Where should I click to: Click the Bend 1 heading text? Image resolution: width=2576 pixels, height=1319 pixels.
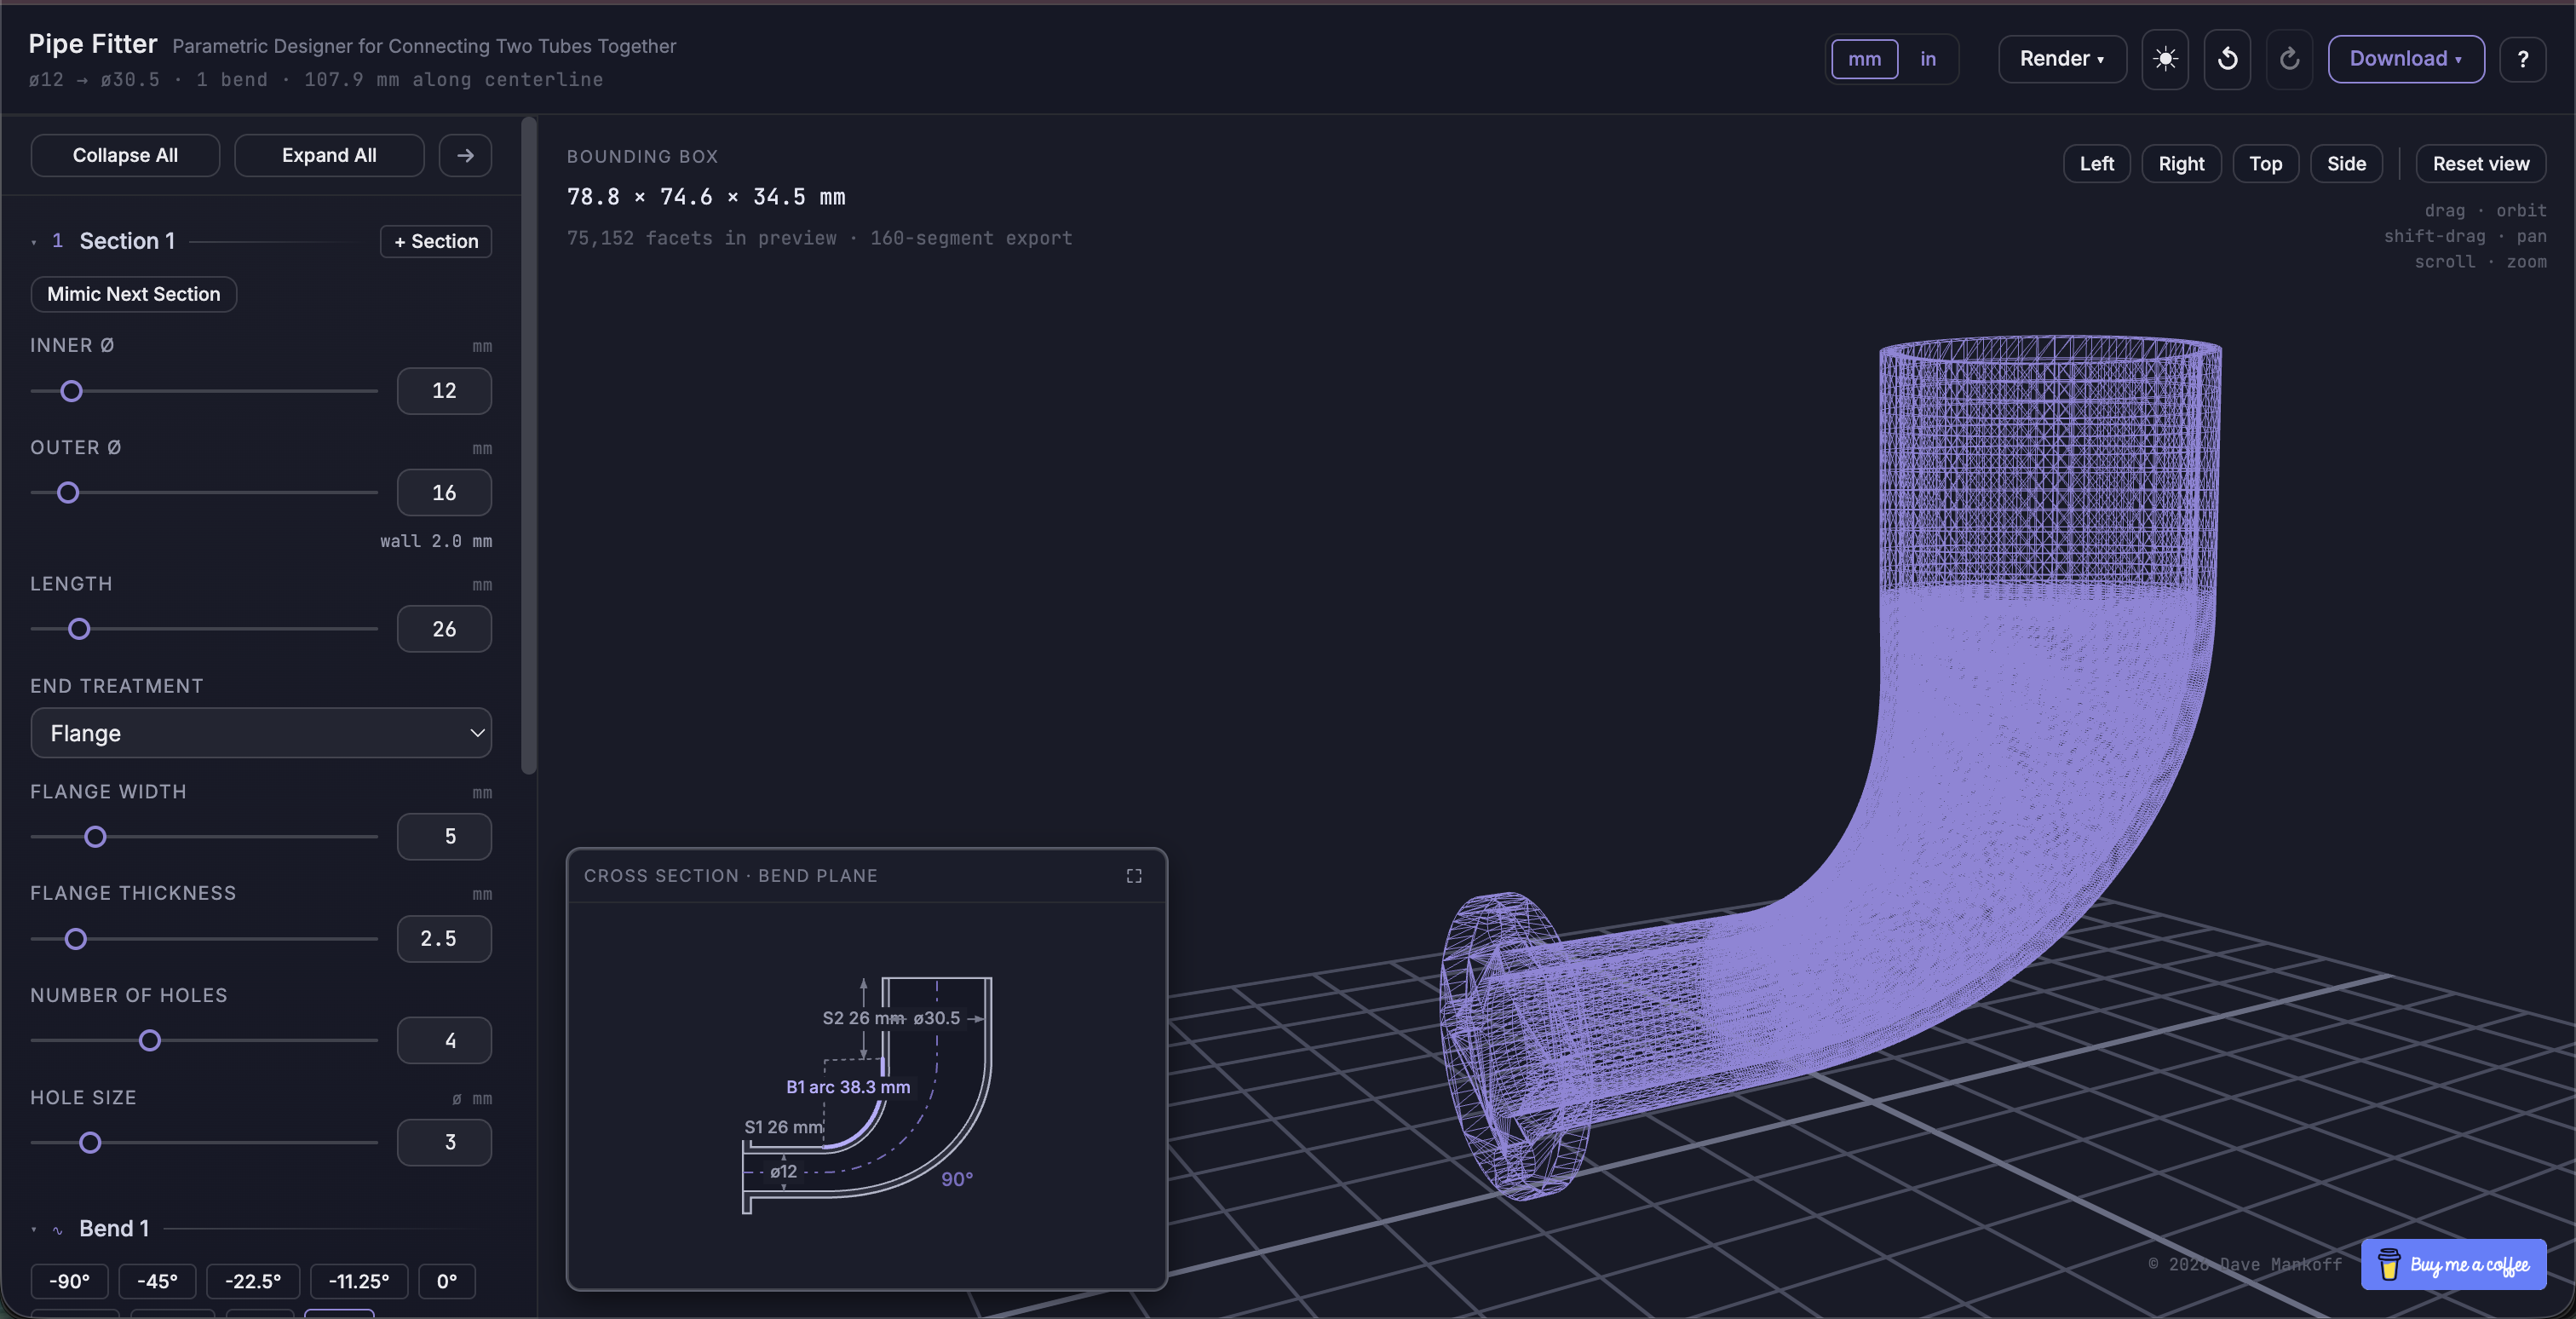pos(114,1229)
